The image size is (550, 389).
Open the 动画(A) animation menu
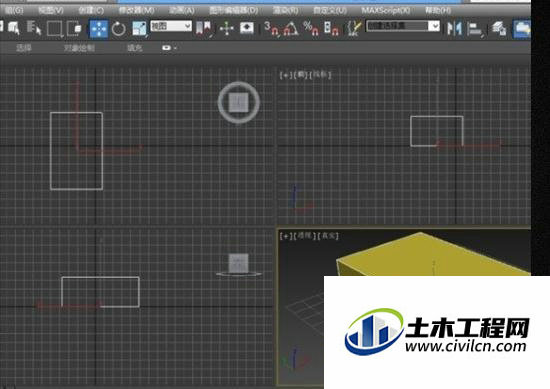(182, 11)
